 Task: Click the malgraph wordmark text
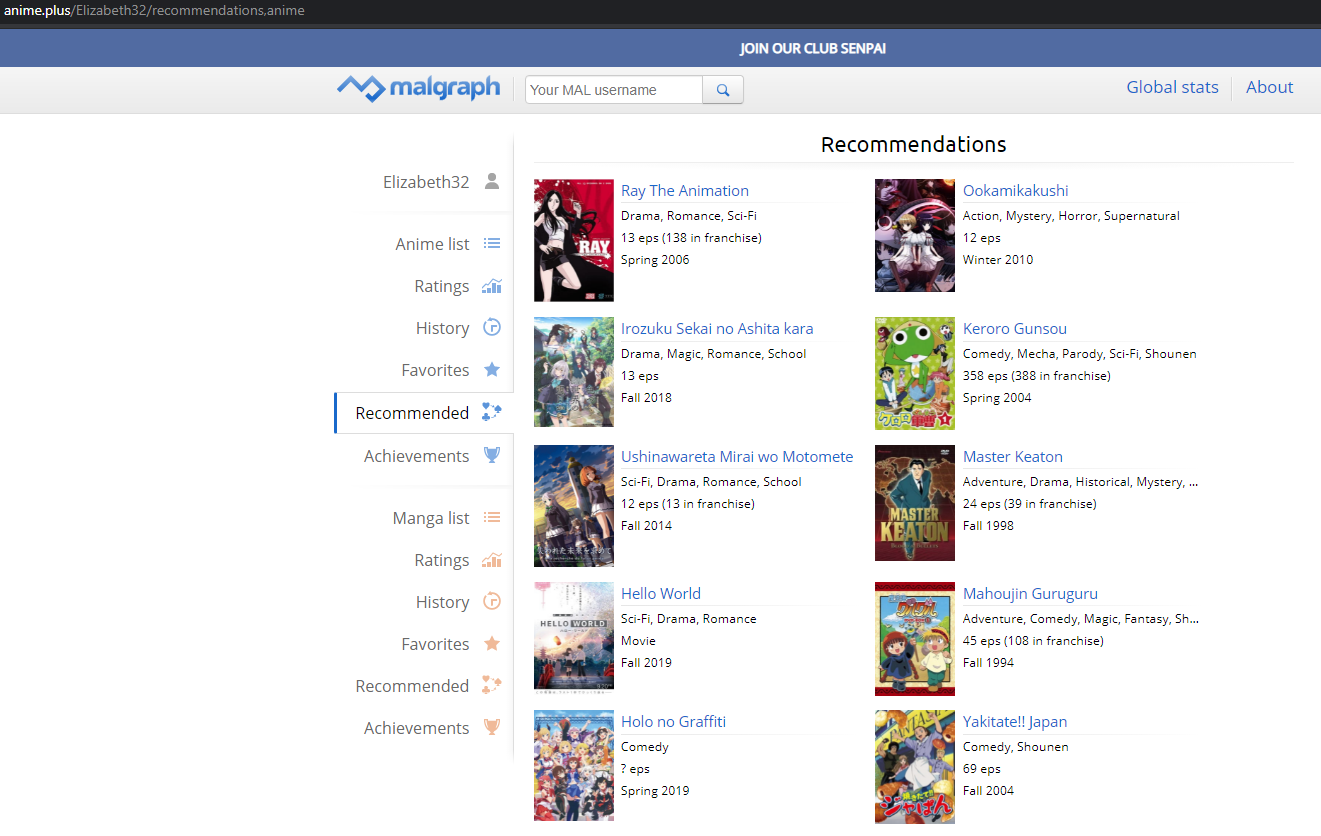pyautogui.click(x=445, y=88)
